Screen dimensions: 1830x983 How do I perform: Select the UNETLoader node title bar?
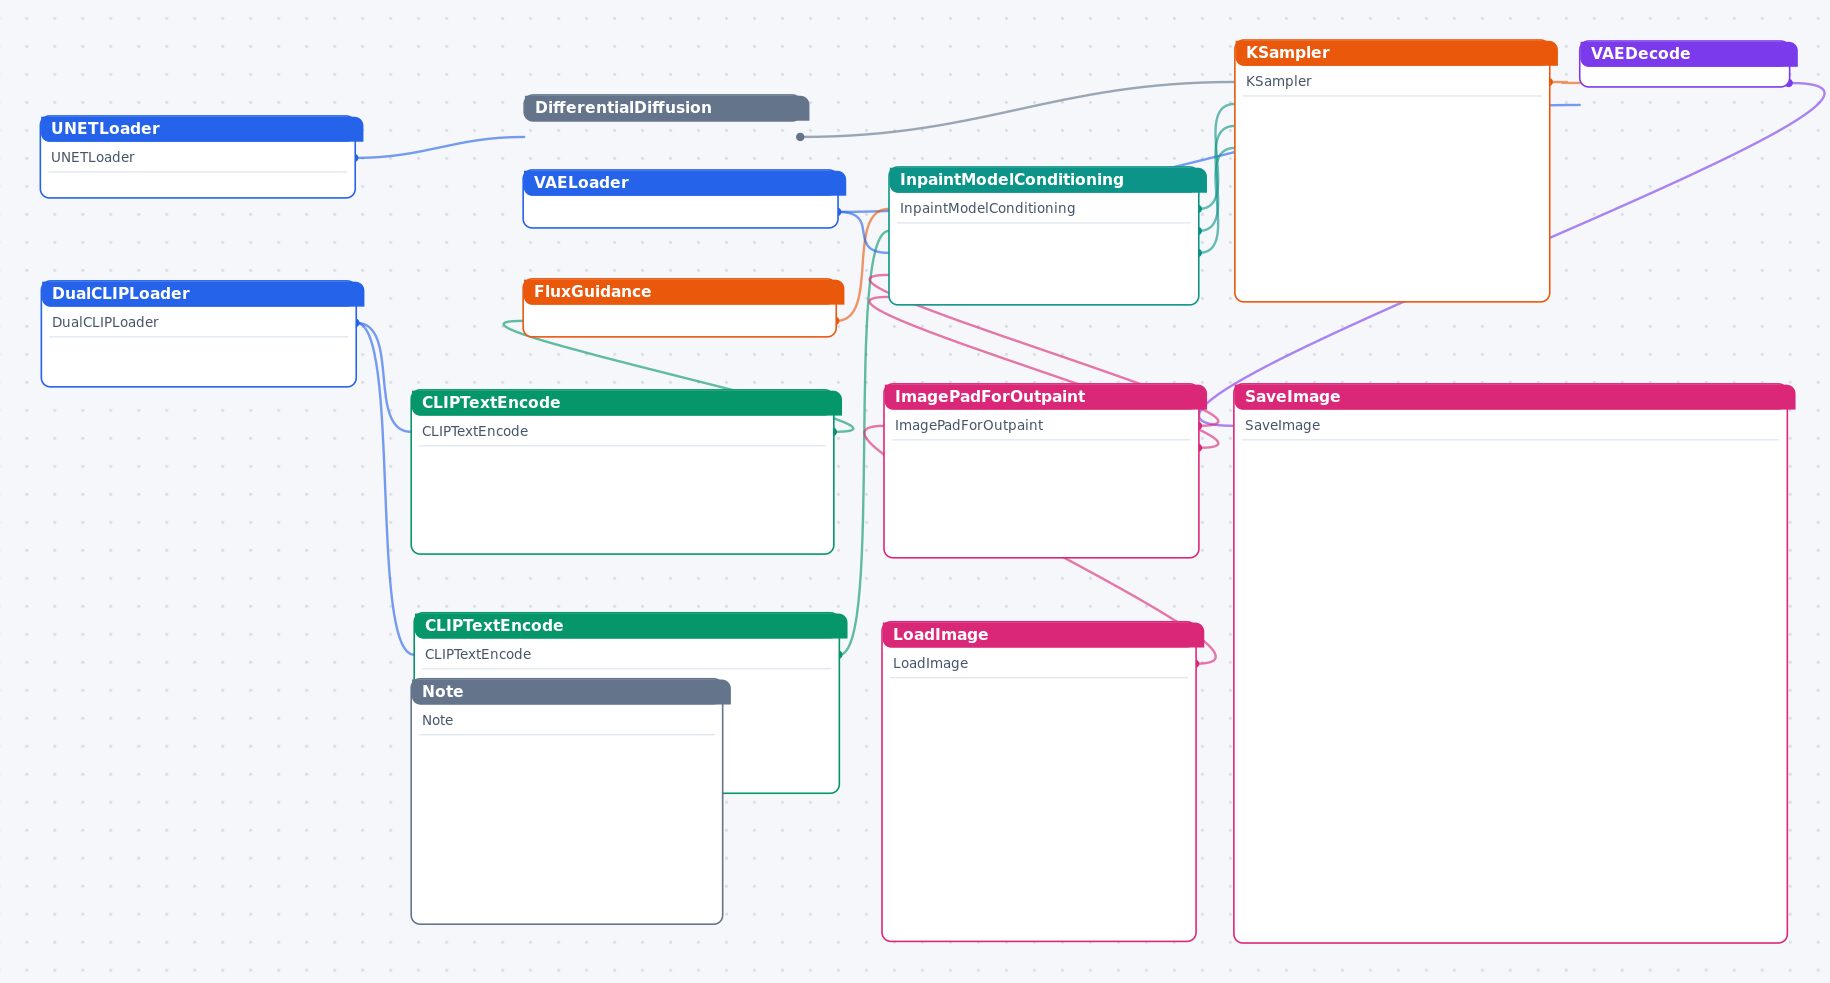pyautogui.click(x=201, y=129)
